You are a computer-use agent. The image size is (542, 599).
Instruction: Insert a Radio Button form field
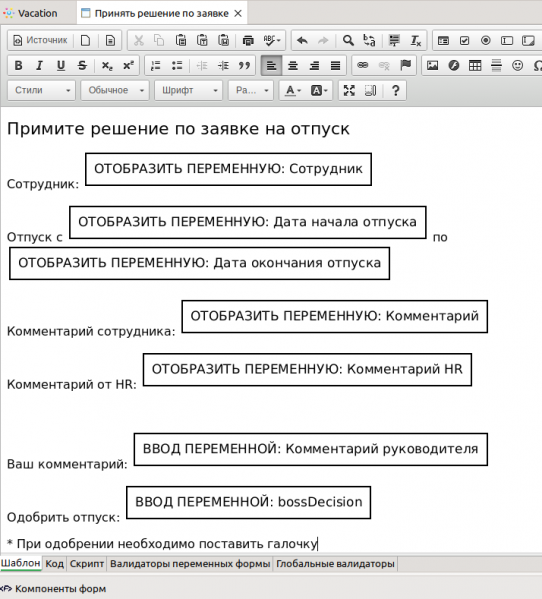(x=486, y=40)
